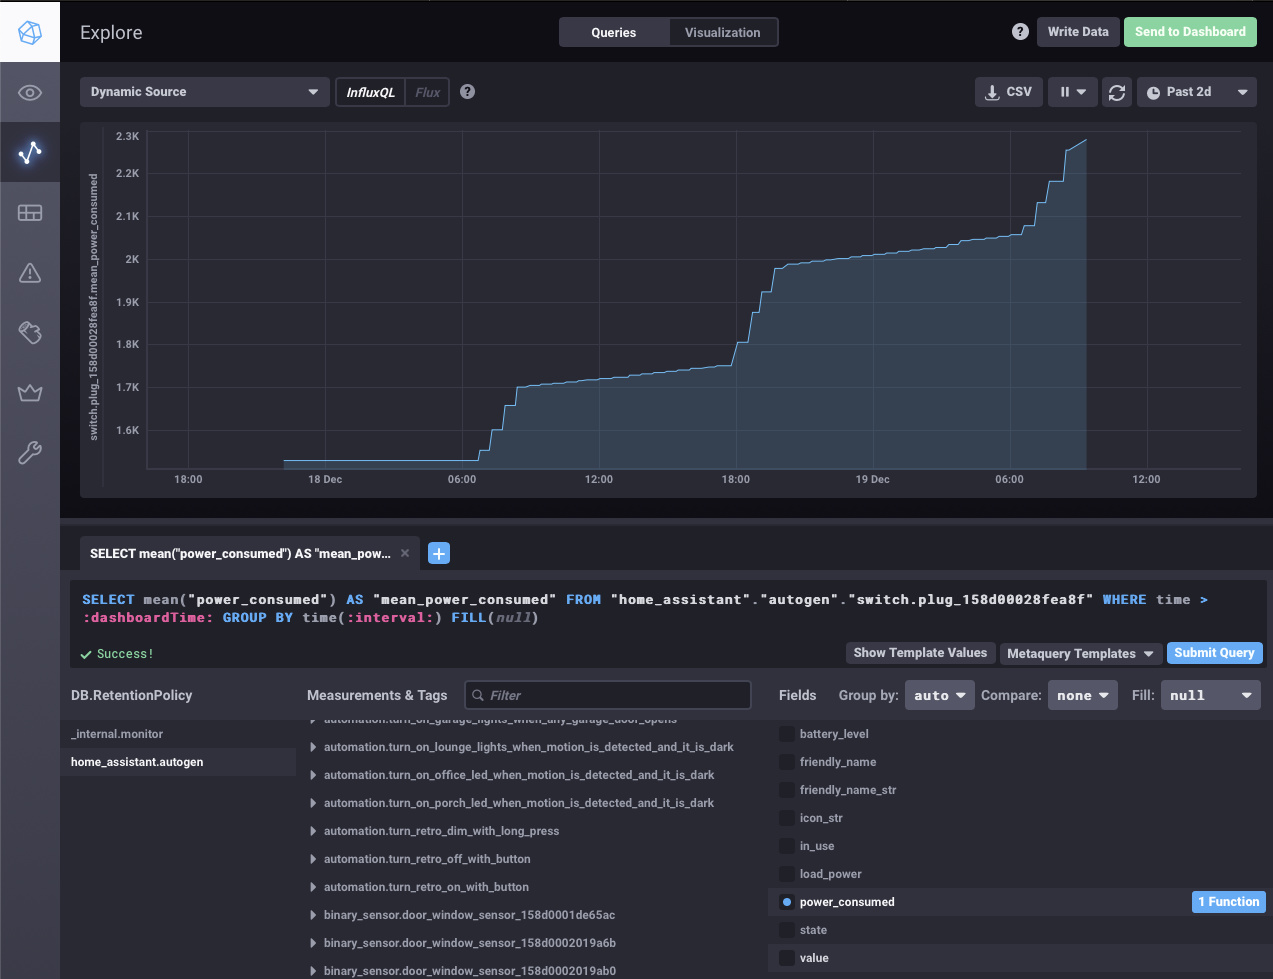Screen dimensions: 1273x979
Task: Click the refresh arrows icon button
Action: coord(1117,92)
